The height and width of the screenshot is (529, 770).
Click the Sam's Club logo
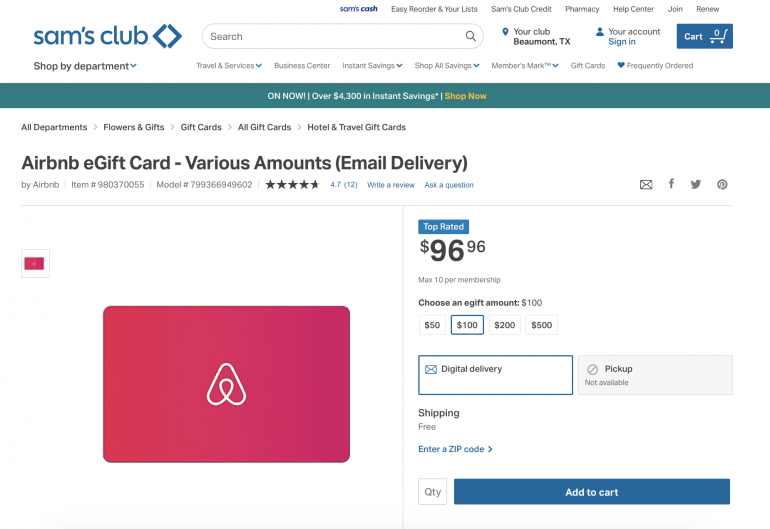tap(107, 37)
